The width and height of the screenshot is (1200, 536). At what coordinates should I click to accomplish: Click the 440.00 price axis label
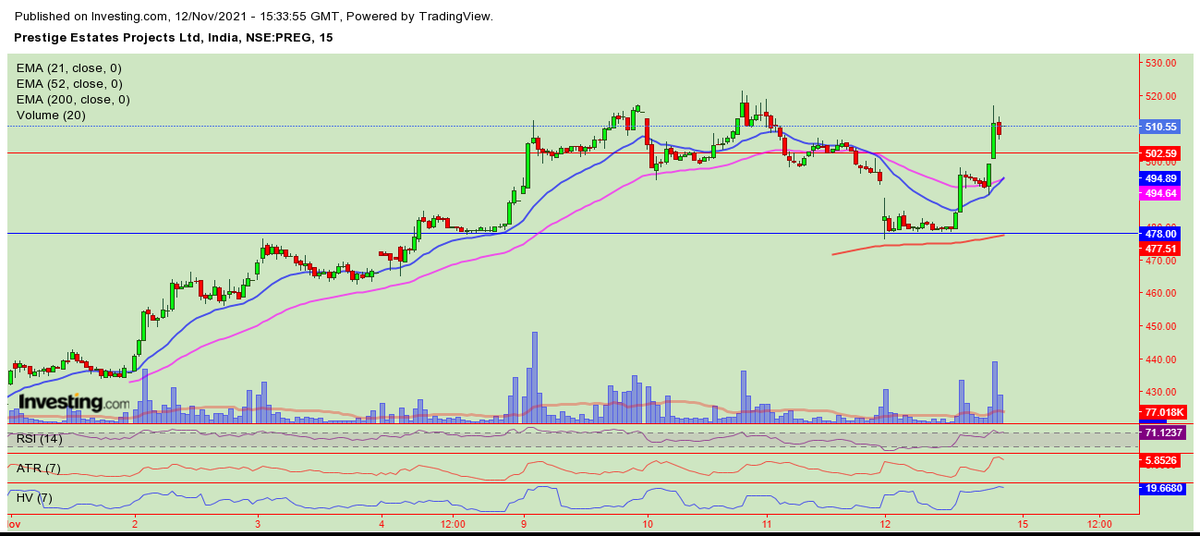(x=1160, y=360)
